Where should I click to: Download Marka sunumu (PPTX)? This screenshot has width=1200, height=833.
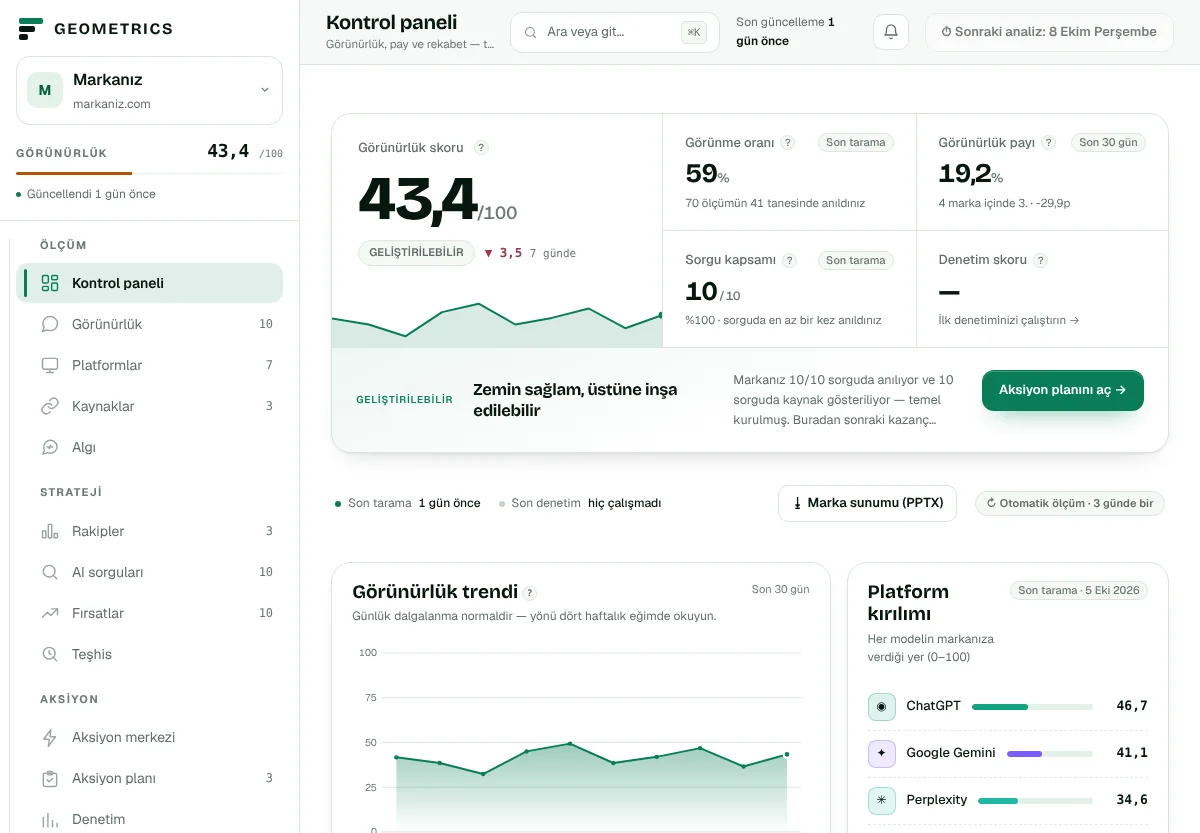[x=867, y=503]
